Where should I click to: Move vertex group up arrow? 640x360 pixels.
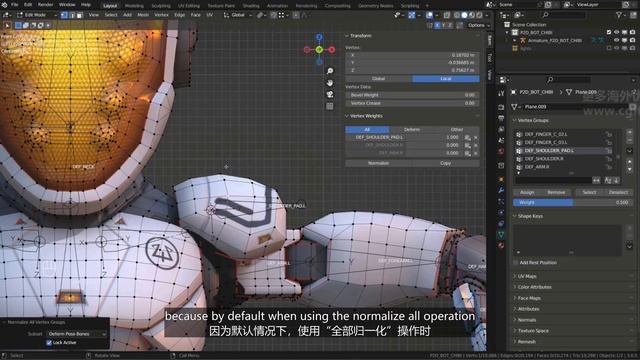(629, 162)
